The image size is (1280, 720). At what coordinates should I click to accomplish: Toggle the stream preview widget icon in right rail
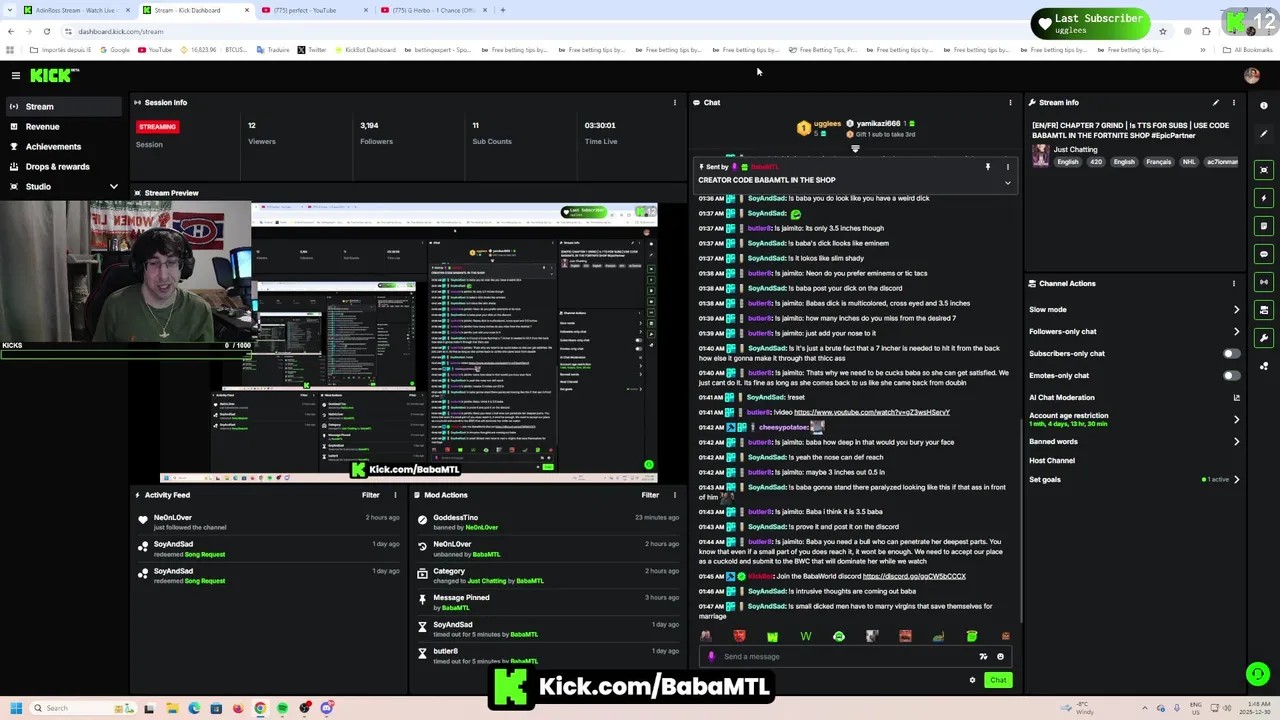coord(1264,170)
